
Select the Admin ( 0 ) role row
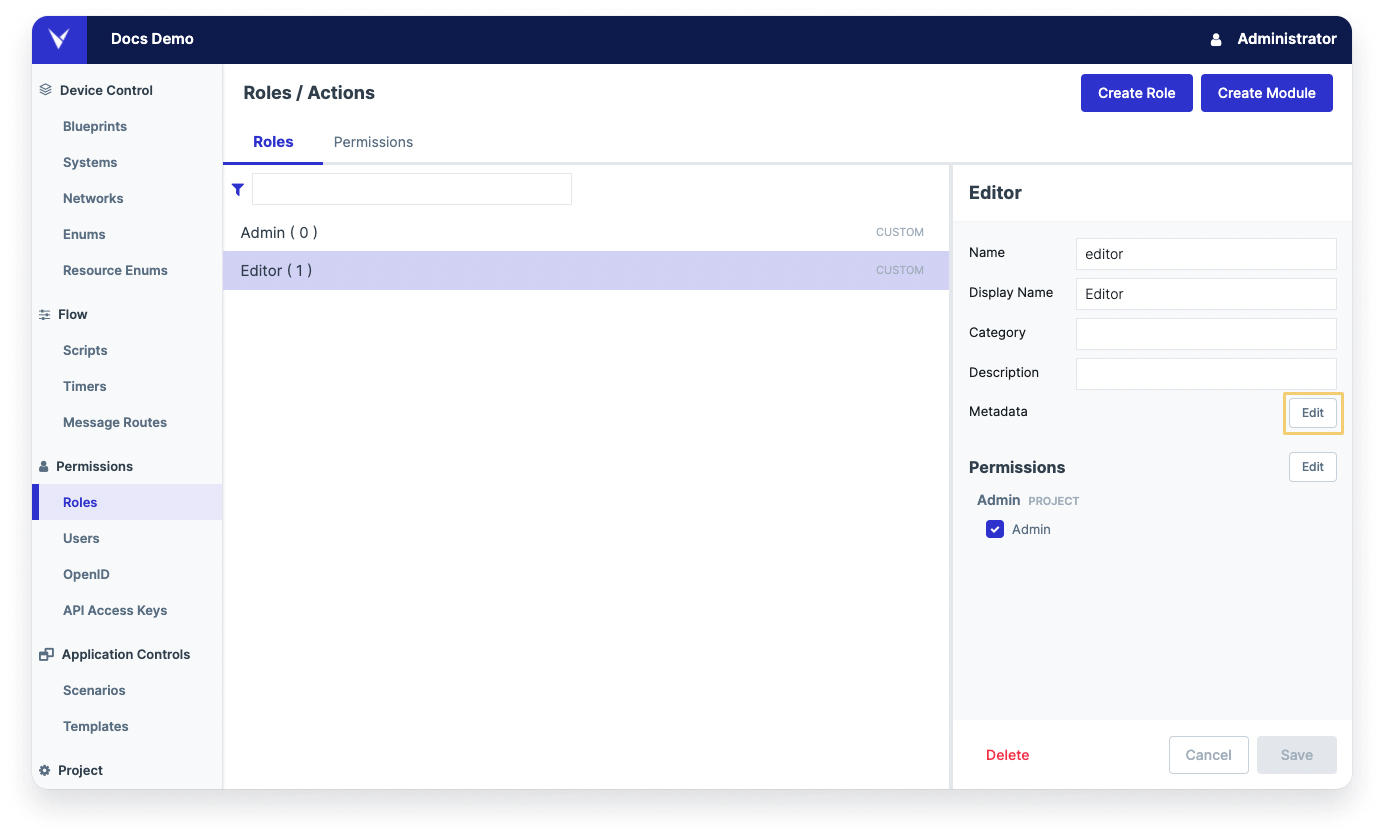point(586,232)
